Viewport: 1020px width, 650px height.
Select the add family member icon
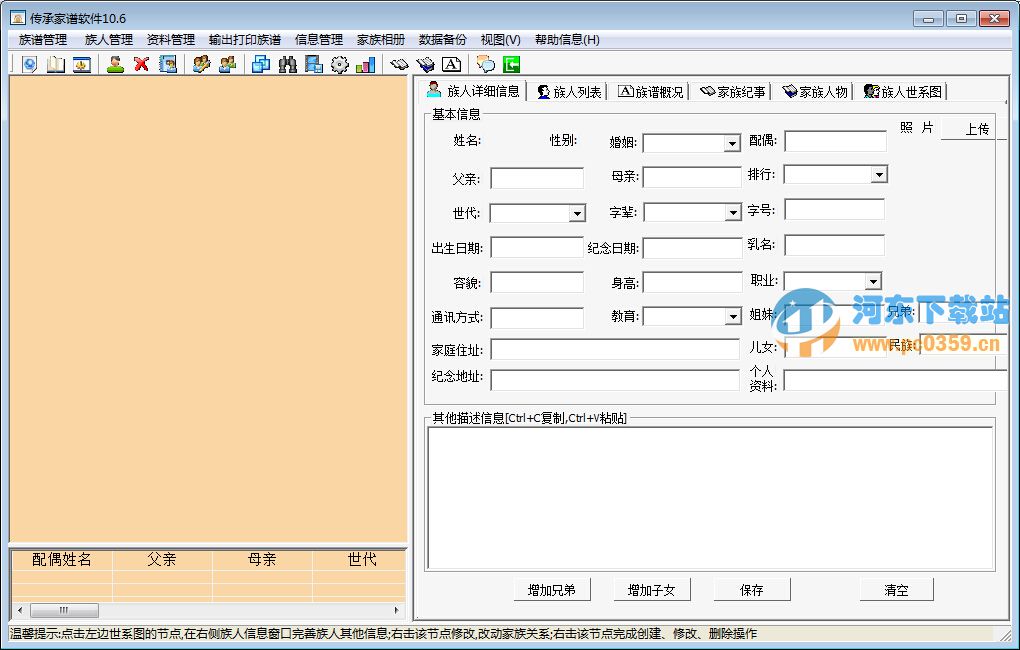(116, 64)
